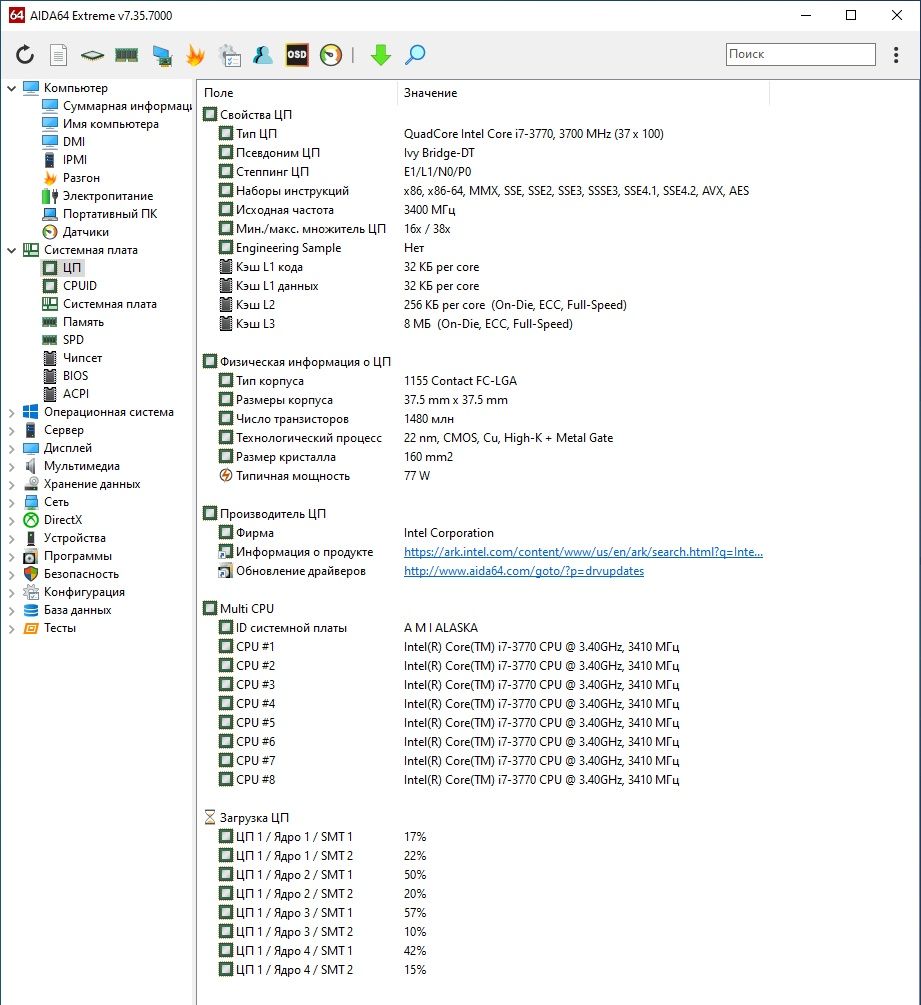Open the Память tree item
Screen dimensions: 921x1005
tap(83, 322)
